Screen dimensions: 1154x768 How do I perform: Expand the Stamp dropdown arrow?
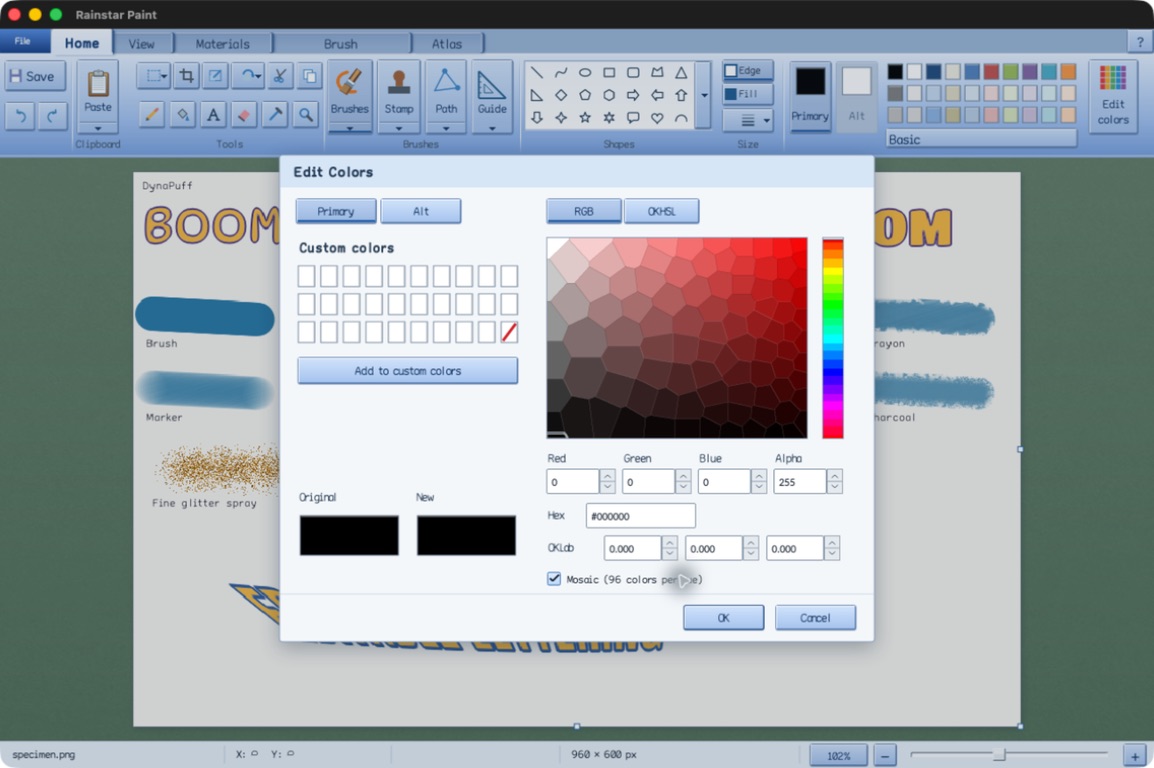click(x=398, y=128)
